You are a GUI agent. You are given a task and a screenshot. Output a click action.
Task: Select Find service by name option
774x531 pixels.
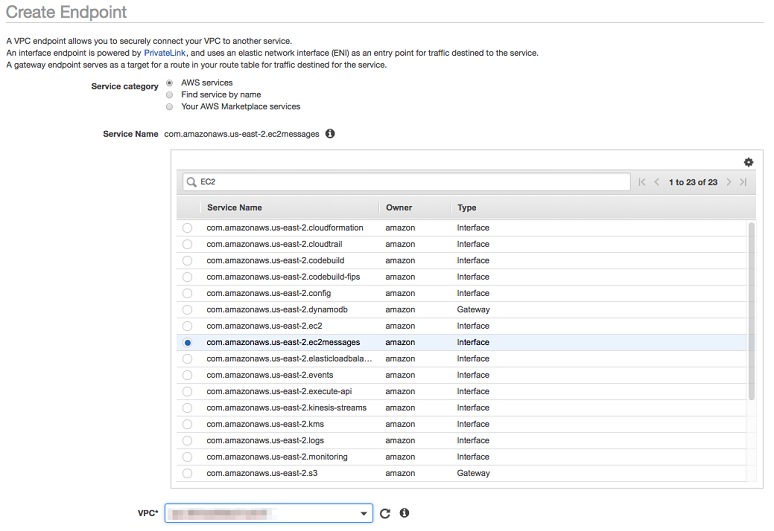point(169,95)
